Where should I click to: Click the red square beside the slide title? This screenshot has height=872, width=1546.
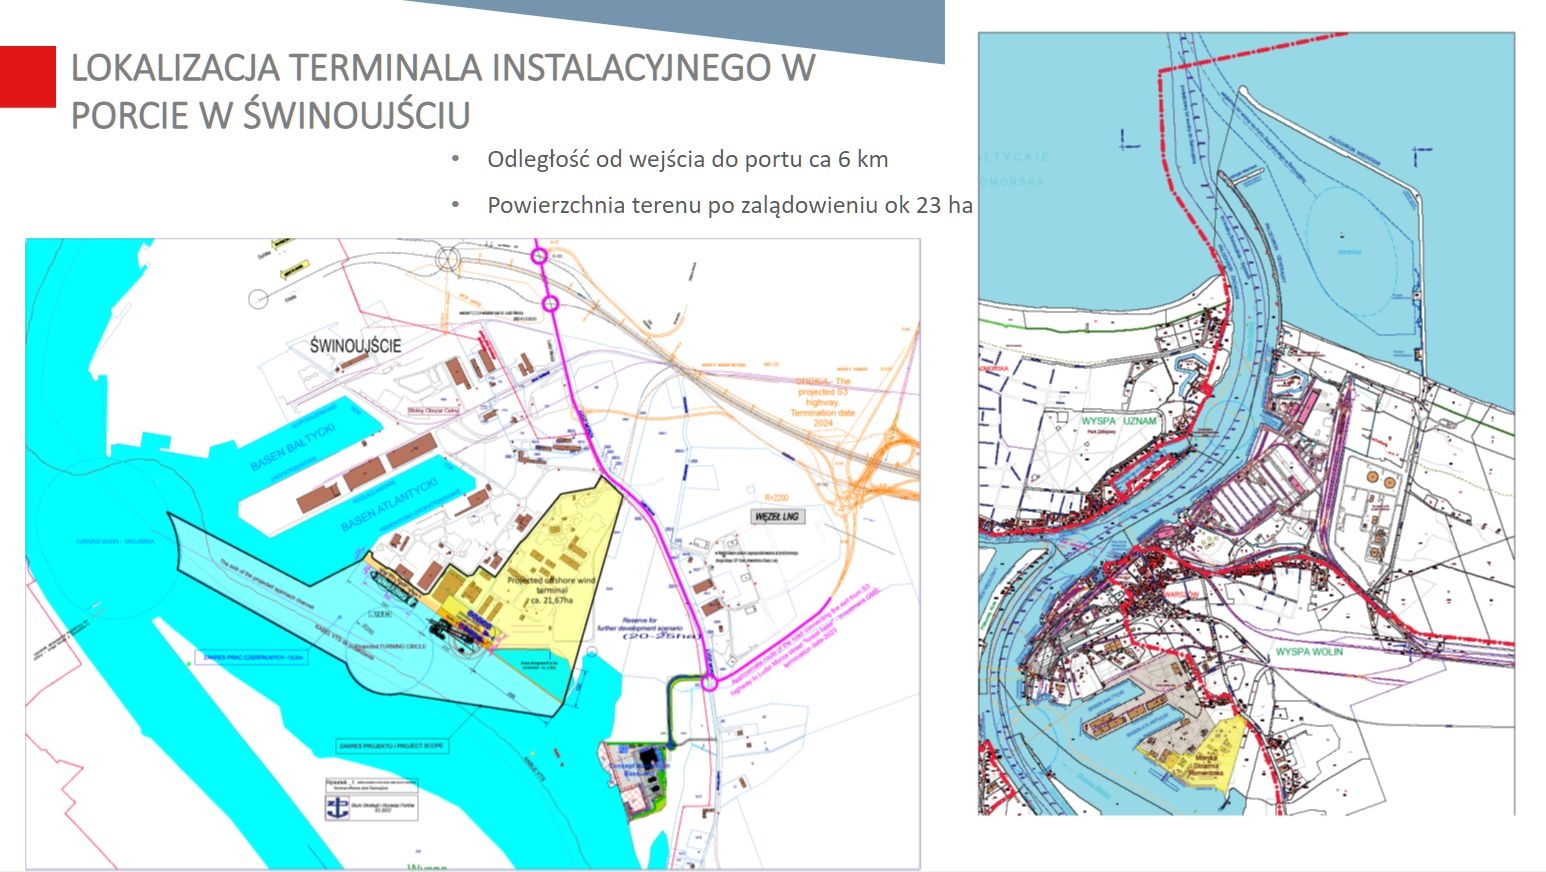click(x=27, y=76)
